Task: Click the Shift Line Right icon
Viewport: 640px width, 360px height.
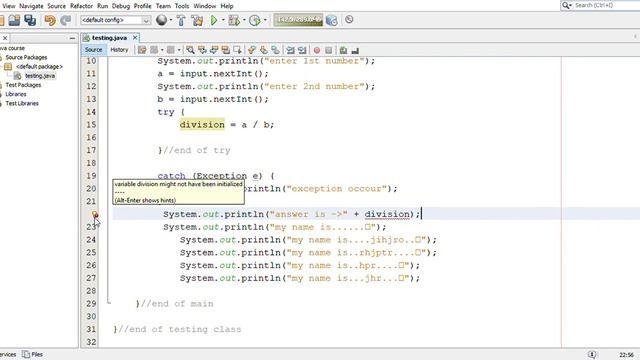Action: coord(302,50)
